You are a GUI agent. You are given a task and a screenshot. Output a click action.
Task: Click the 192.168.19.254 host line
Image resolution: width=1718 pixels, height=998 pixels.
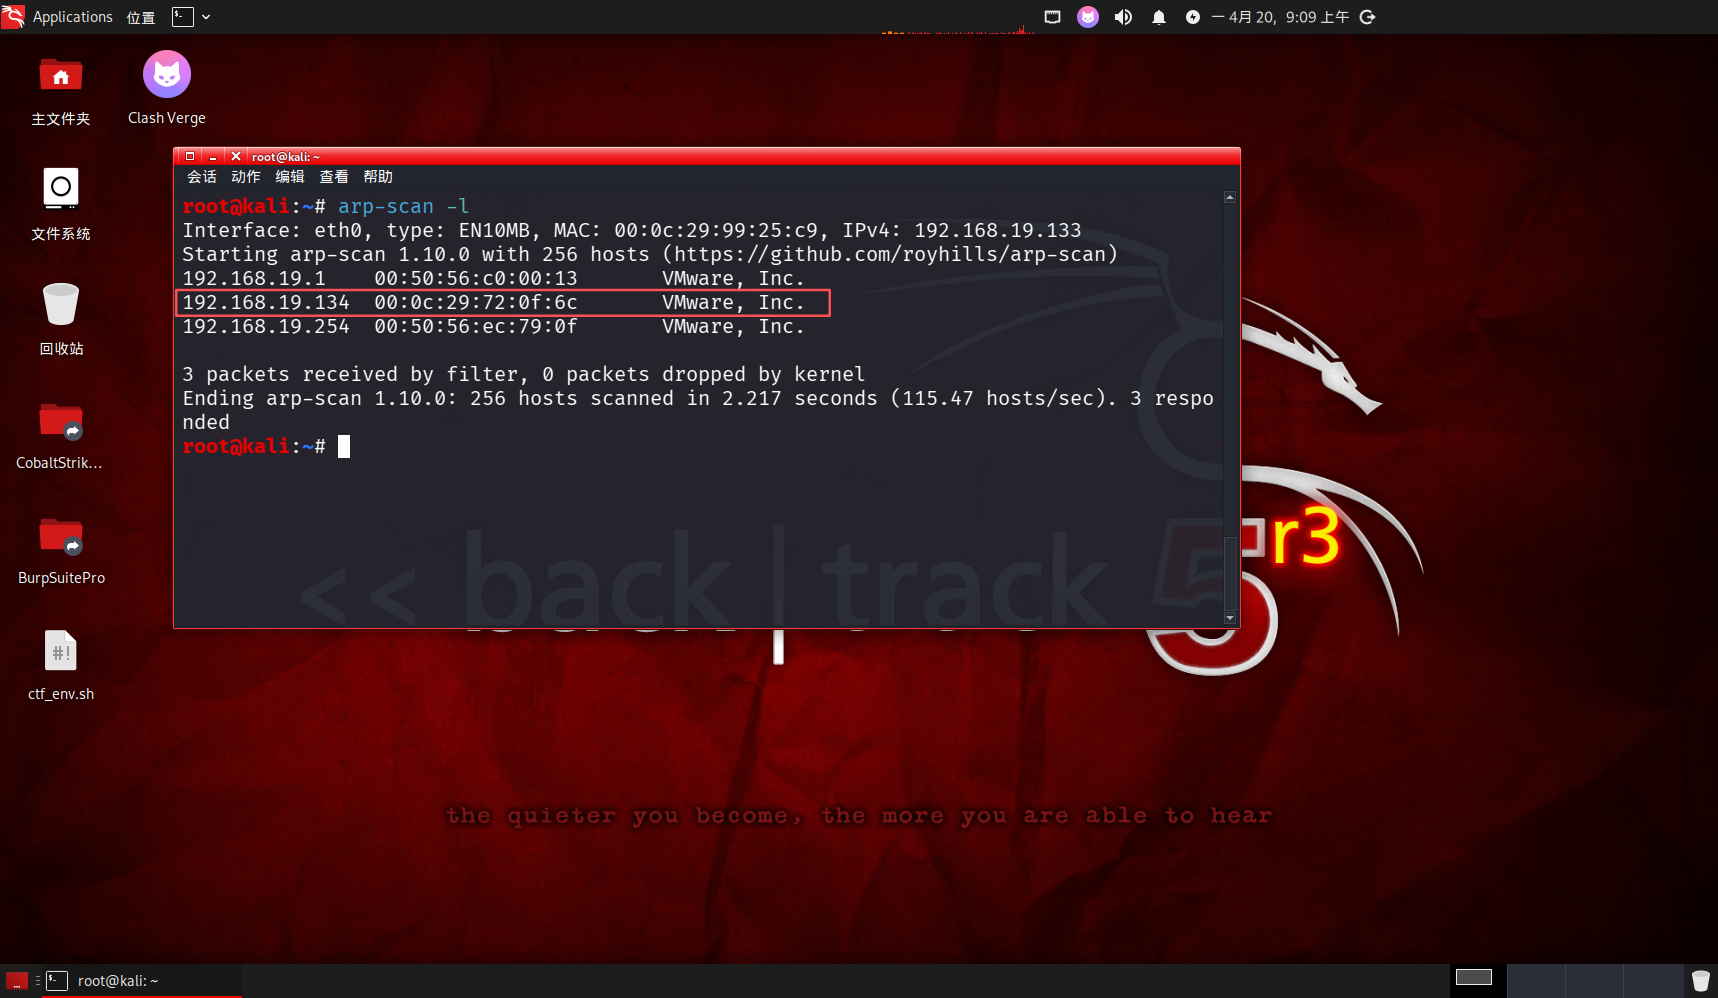(x=494, y=326)
